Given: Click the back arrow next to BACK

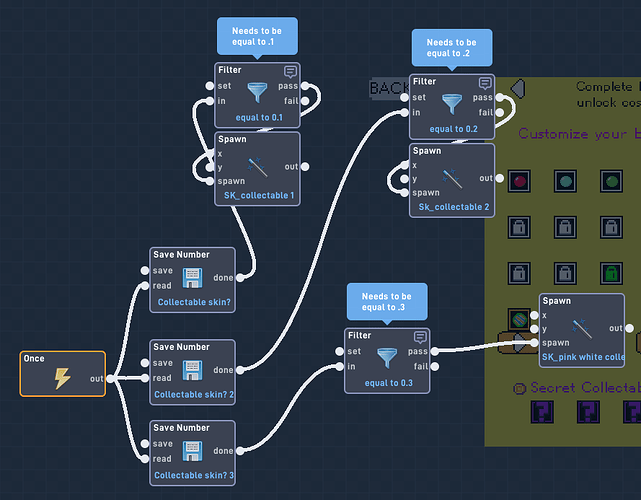Looking at the screenshot, I should click(x=518, y=88).
